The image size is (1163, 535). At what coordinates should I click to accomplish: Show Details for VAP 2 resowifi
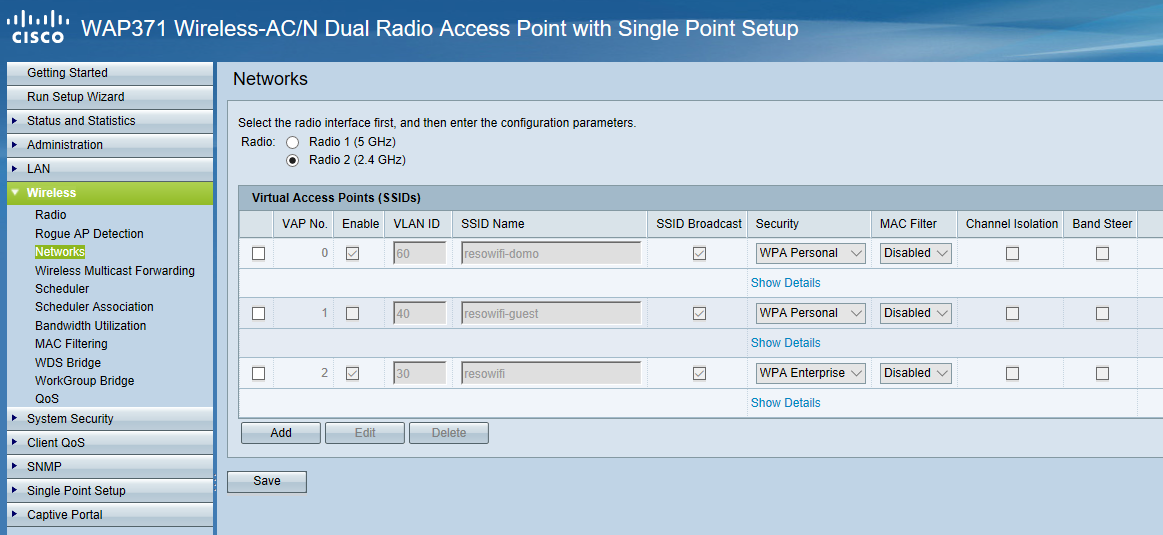click(x=785, y=403)
